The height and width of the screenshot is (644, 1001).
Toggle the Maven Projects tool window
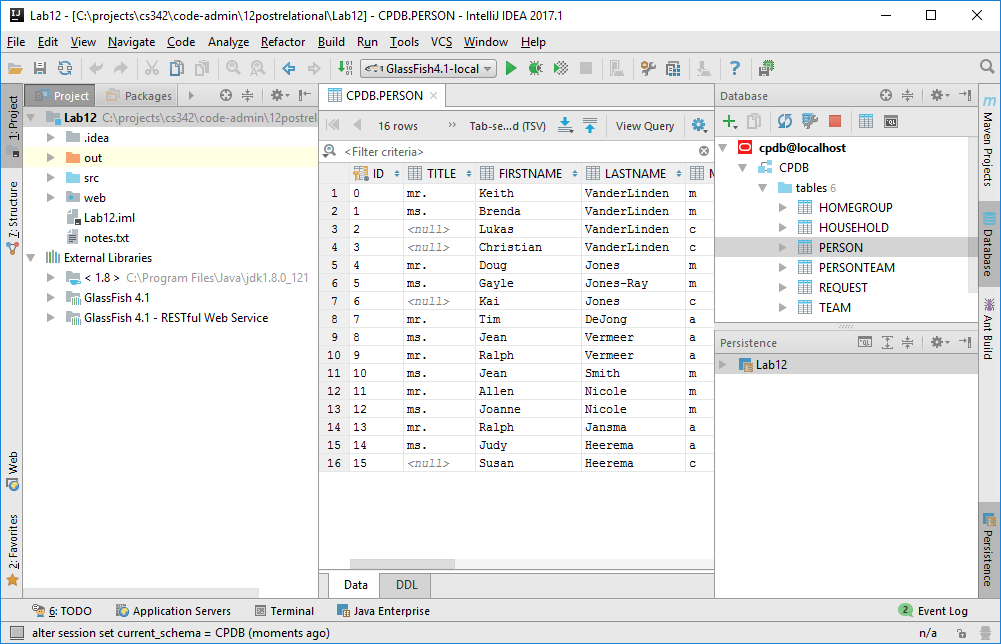[x=988, y=141]
